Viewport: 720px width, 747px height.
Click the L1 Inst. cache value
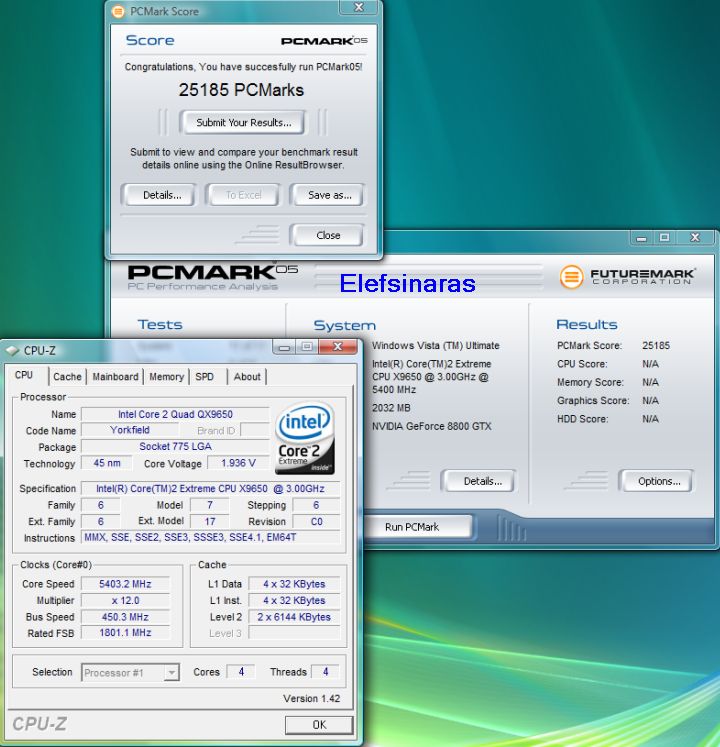(x=294, y=600)
